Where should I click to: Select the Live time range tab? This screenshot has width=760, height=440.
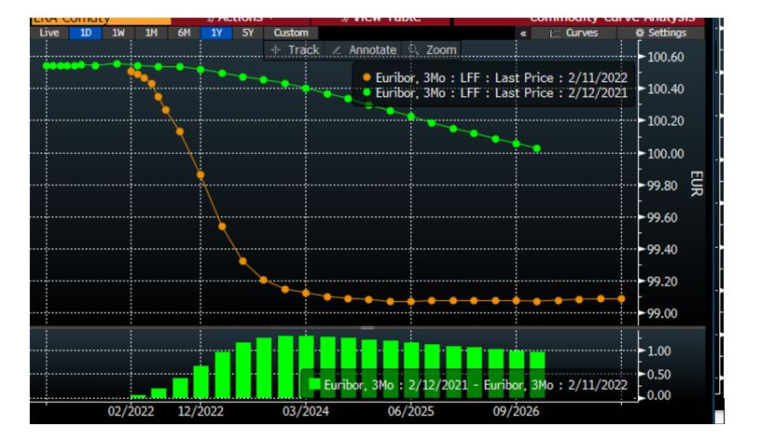click(x=49, y=33)
